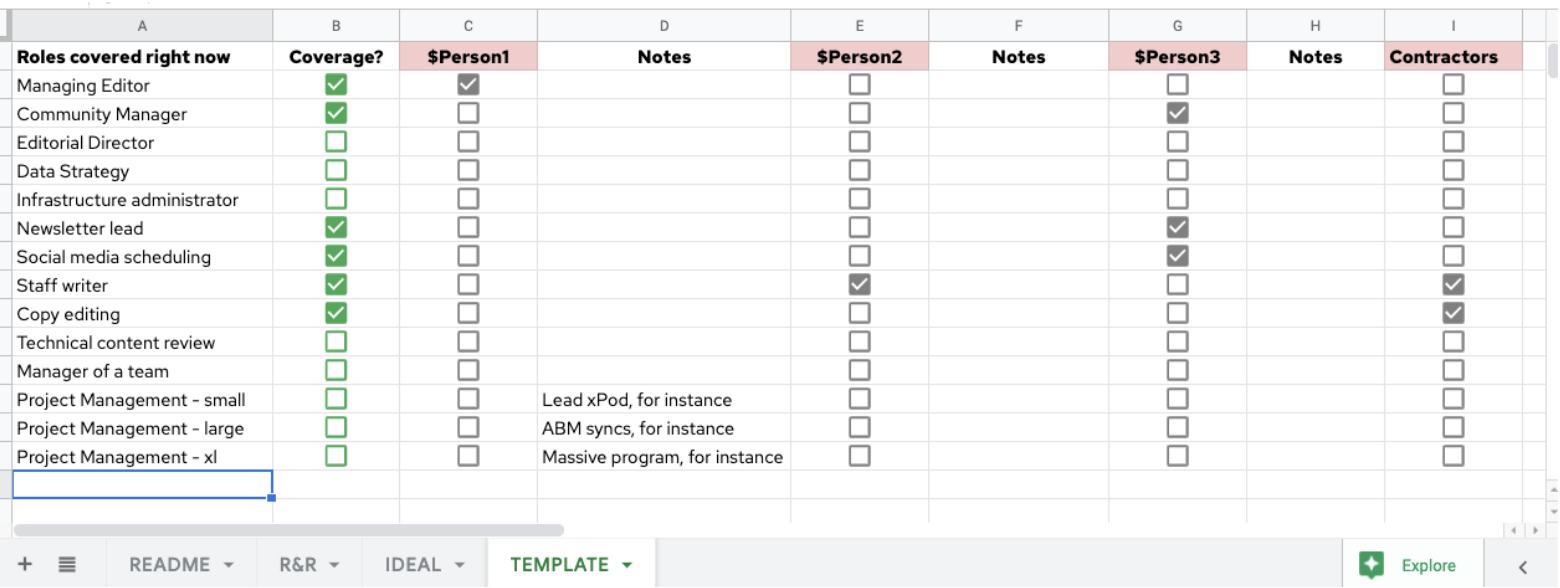The height and width of the screenshot is (588, 1560).
Task: Uncheck Managing Editor coverage checkbox
Action: click(336, 85)
